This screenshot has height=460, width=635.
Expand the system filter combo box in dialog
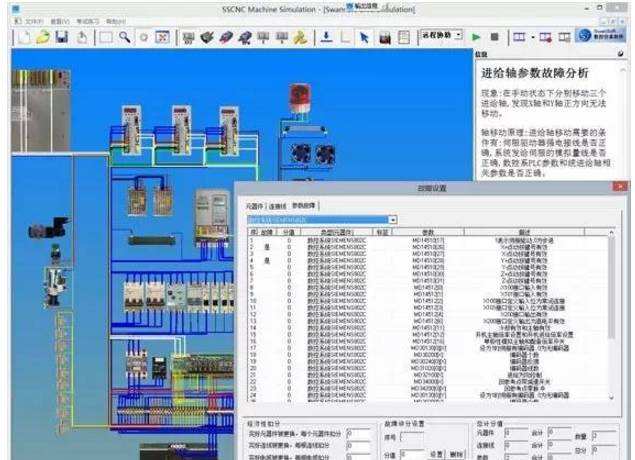point(392,219)
